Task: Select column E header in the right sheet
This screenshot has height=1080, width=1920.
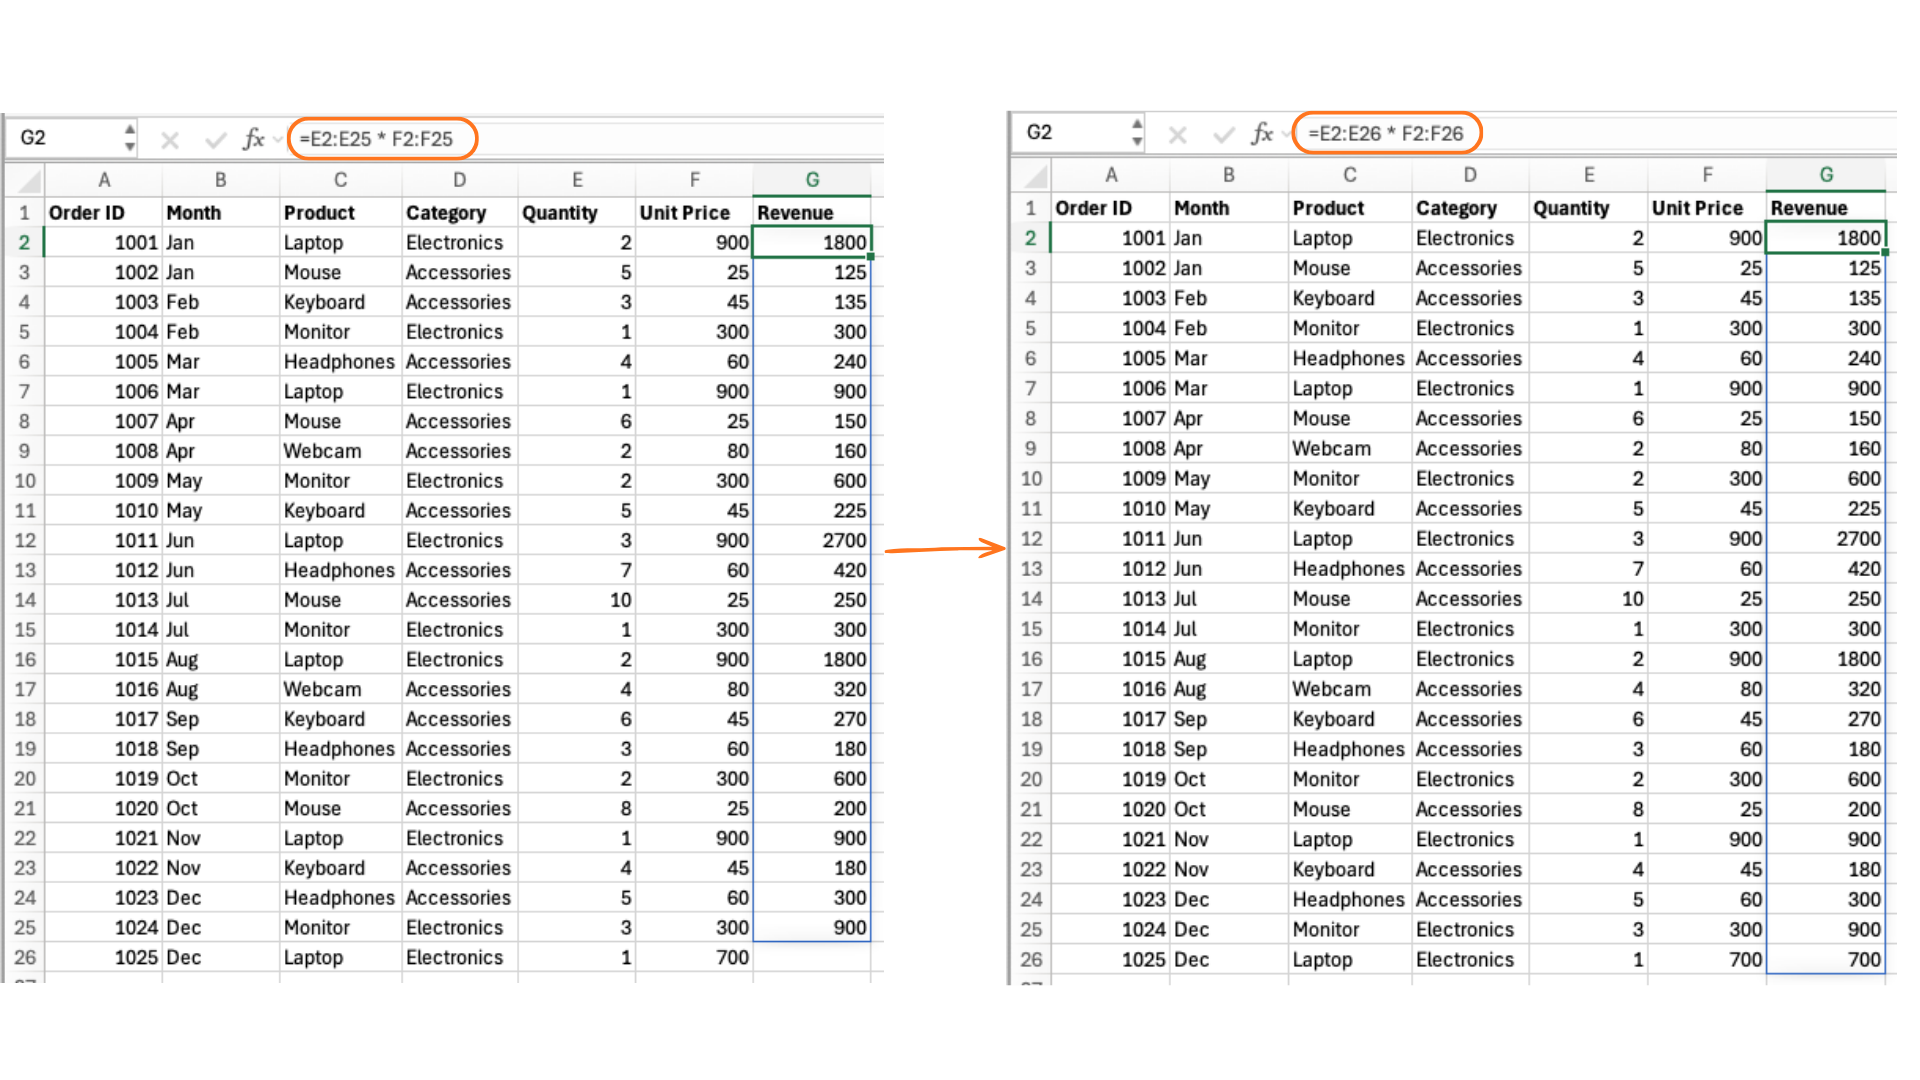Action: (1588, 175)
